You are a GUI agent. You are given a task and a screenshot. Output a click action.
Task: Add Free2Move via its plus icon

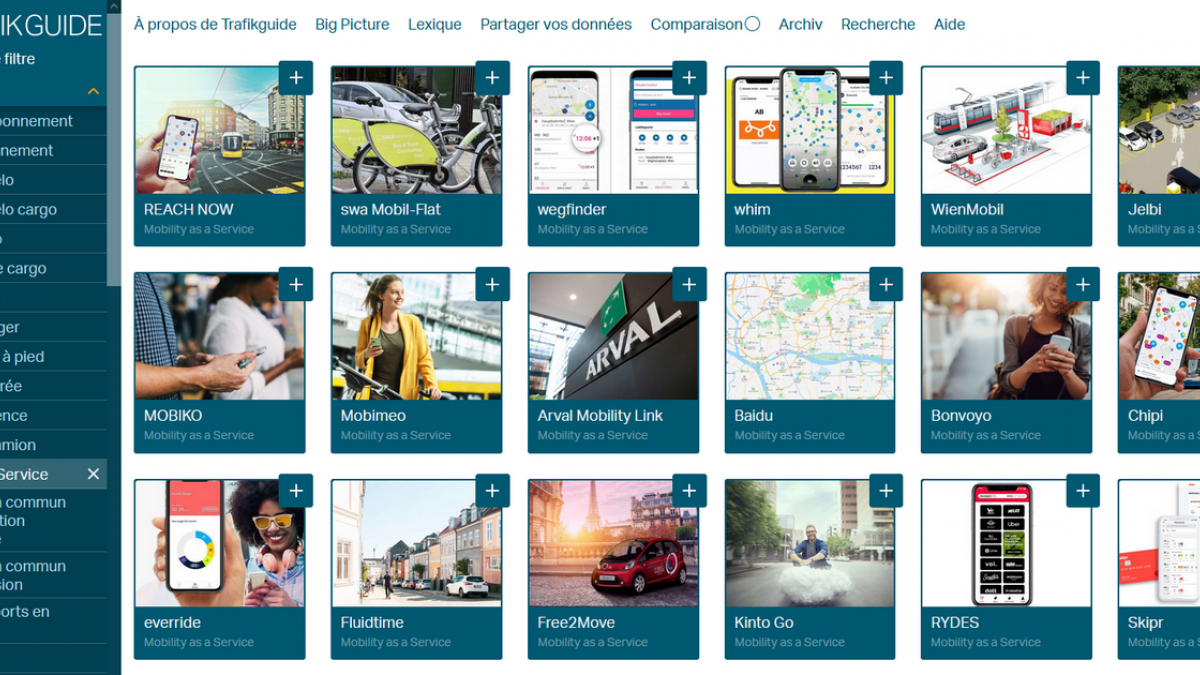tap(689, 491)
